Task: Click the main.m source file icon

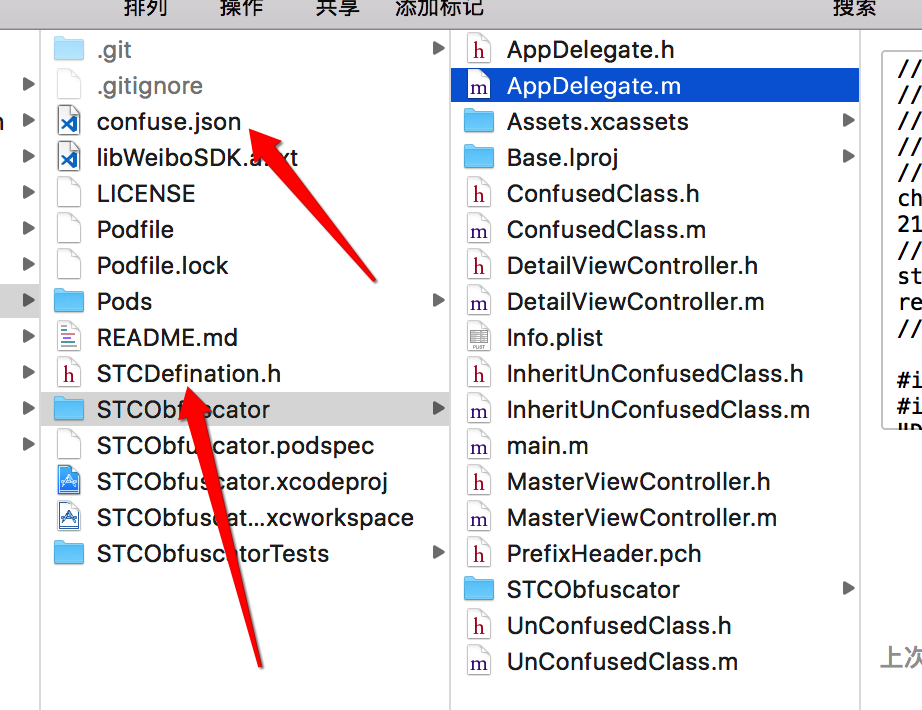Action: (479, 446)
